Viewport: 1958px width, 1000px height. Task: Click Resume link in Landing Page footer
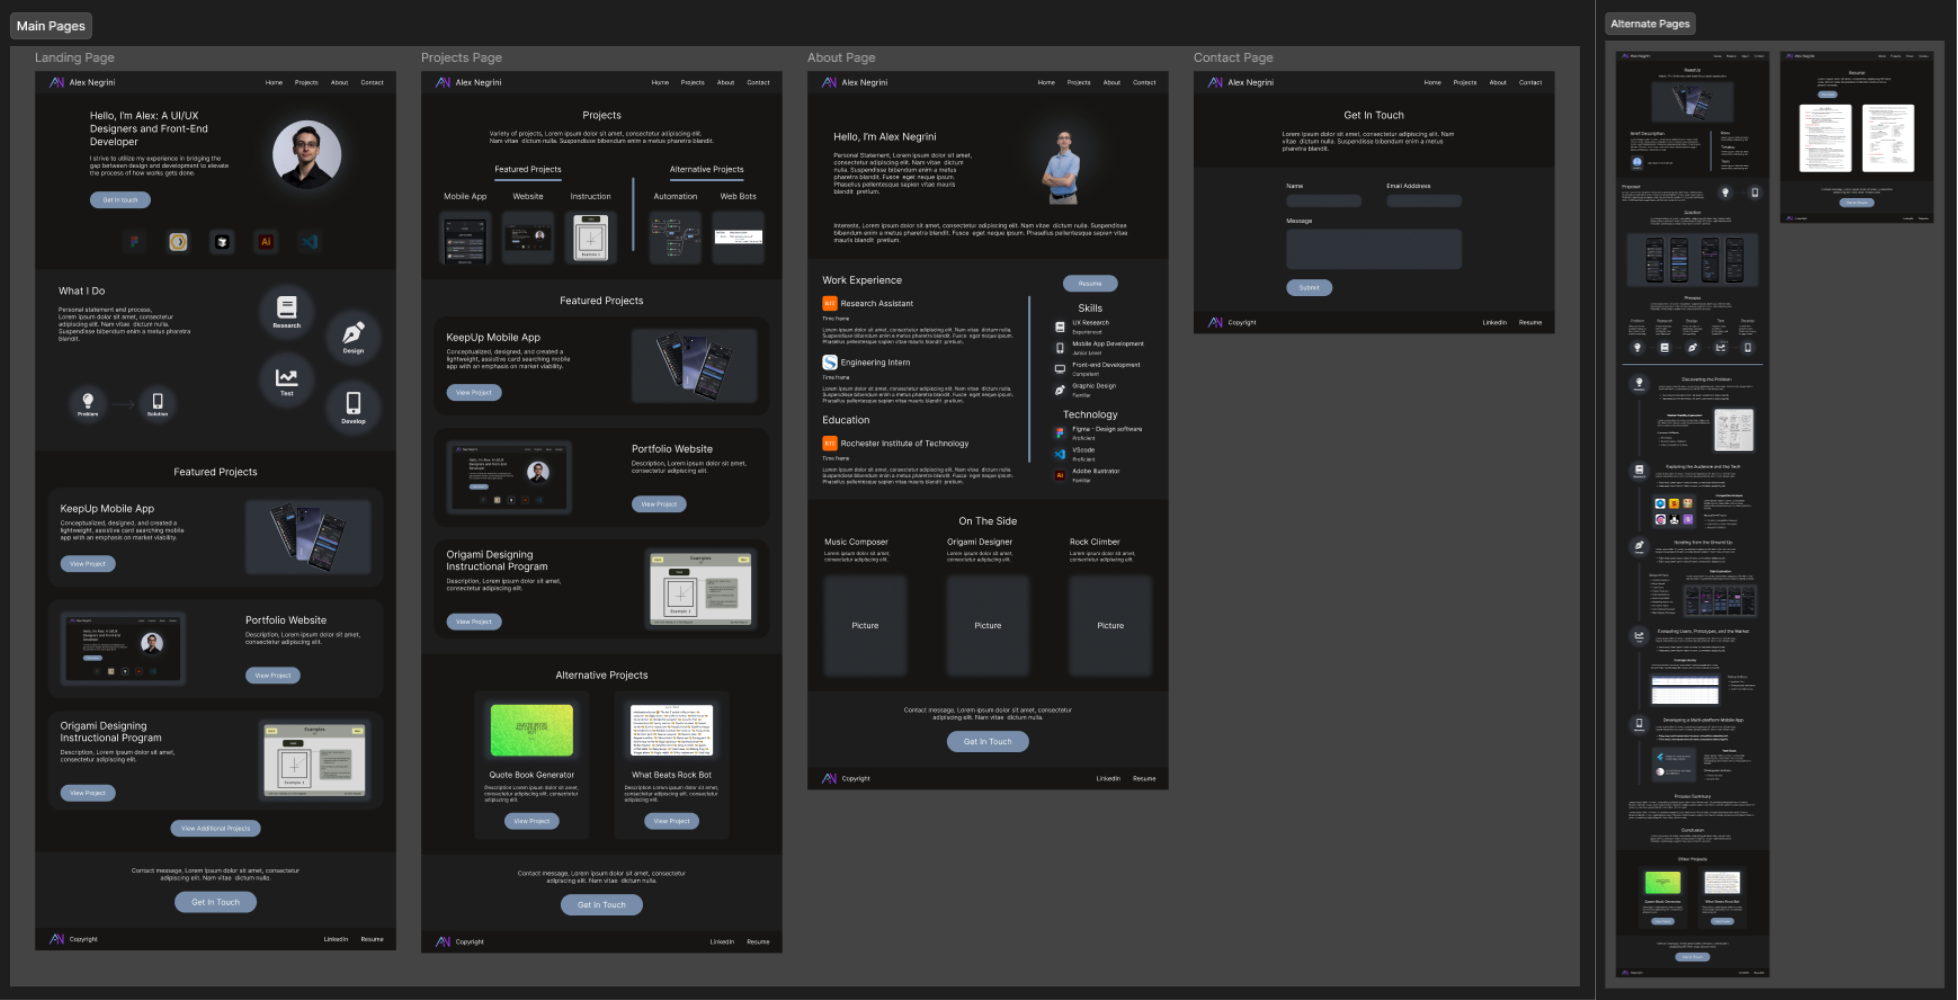[372, 939]
